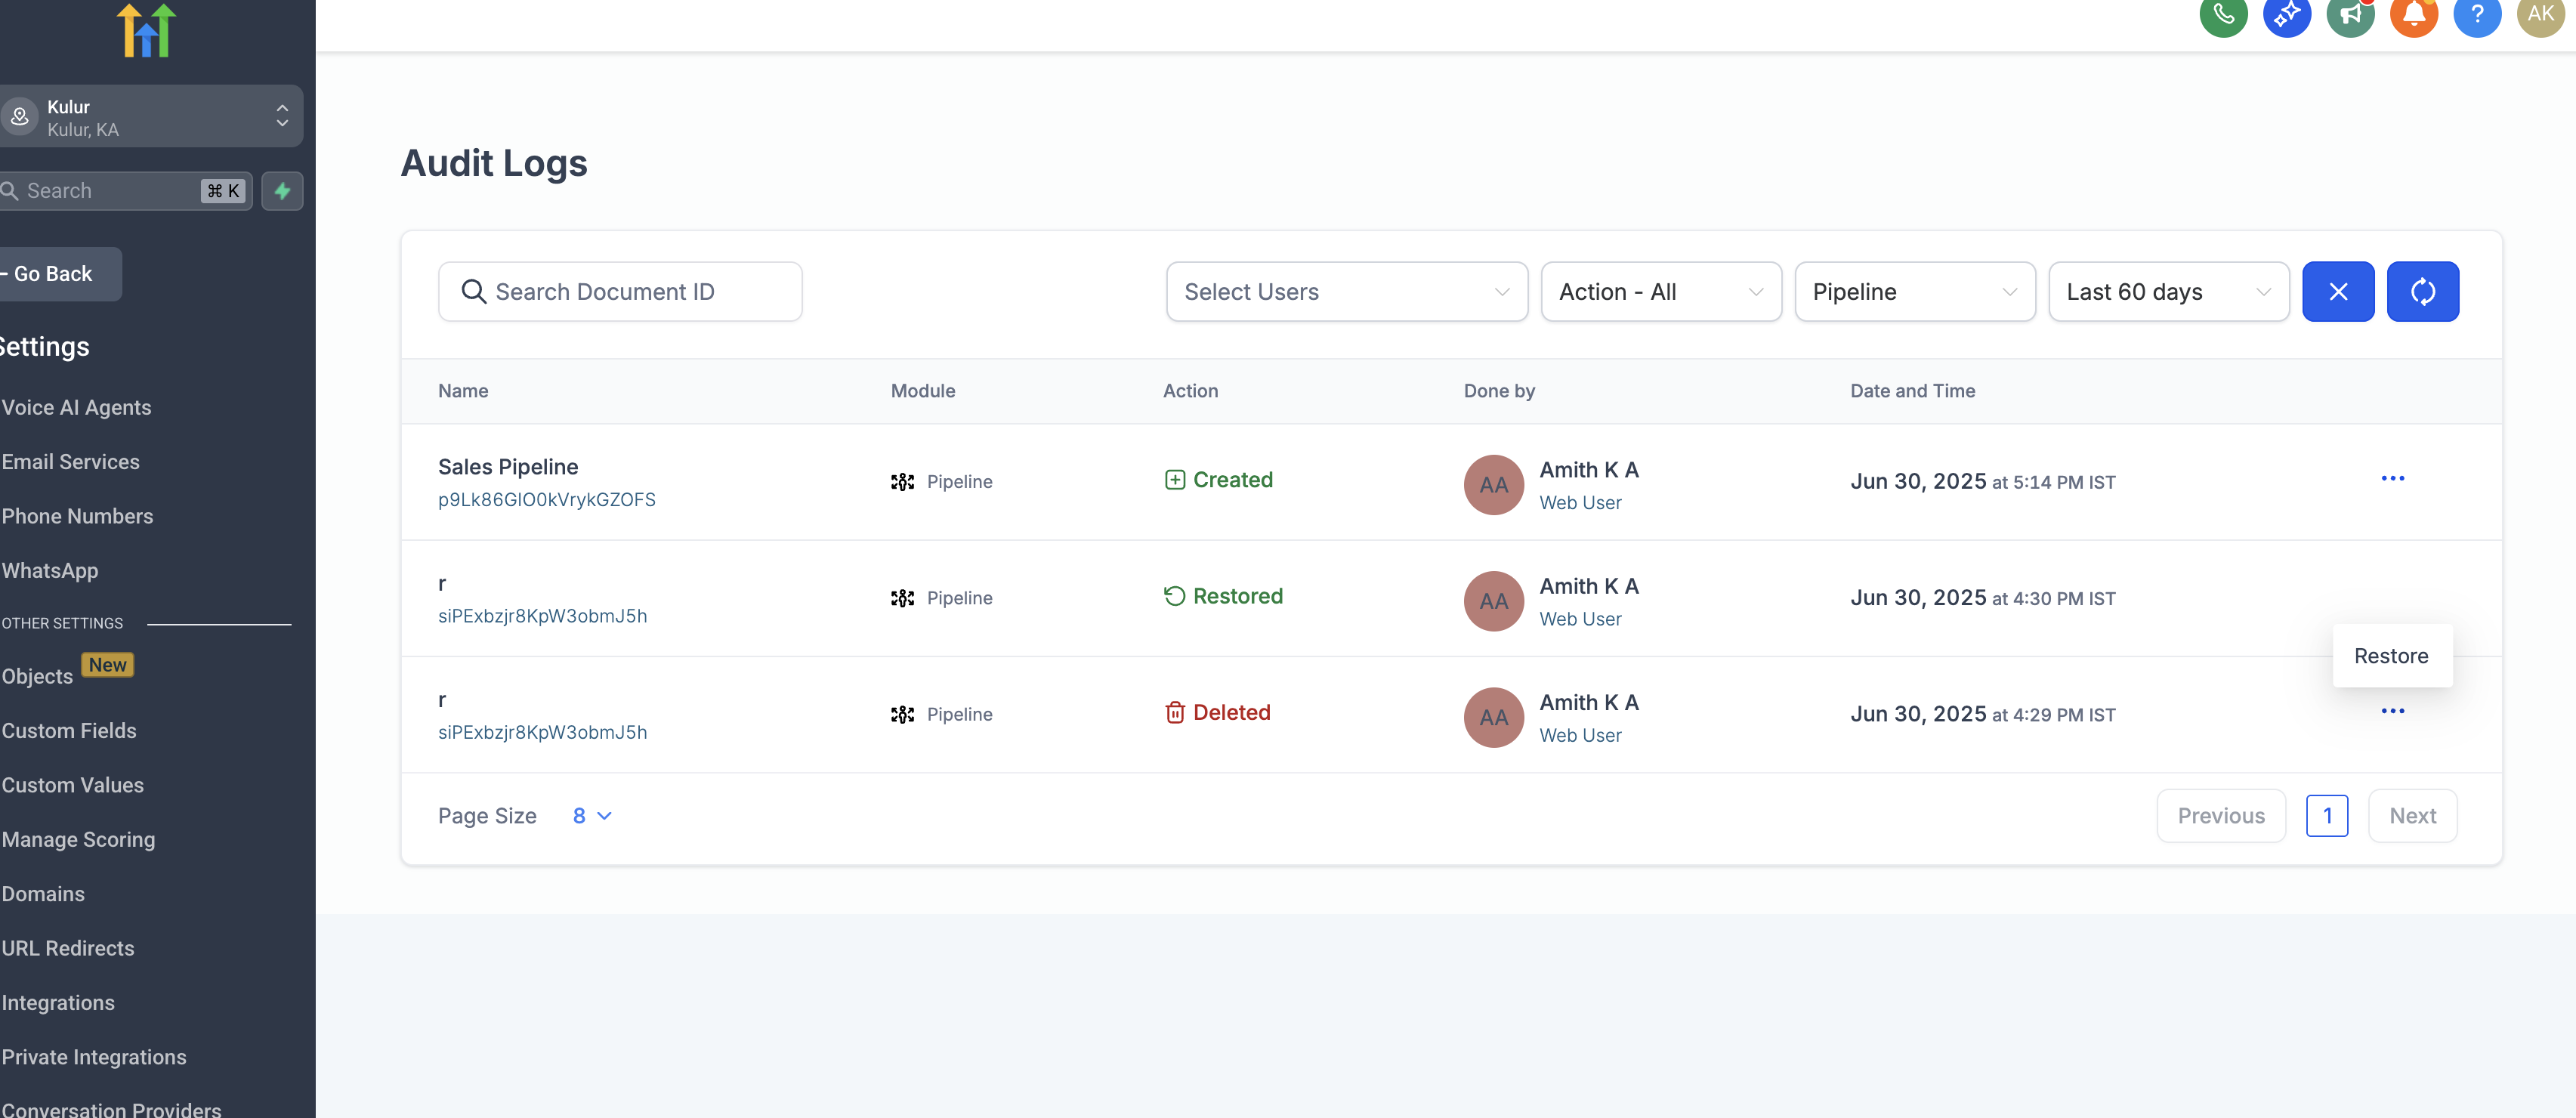The image size is (2576, 1118).
Task: Click the Go Back button
Action: tap(55, 274)
